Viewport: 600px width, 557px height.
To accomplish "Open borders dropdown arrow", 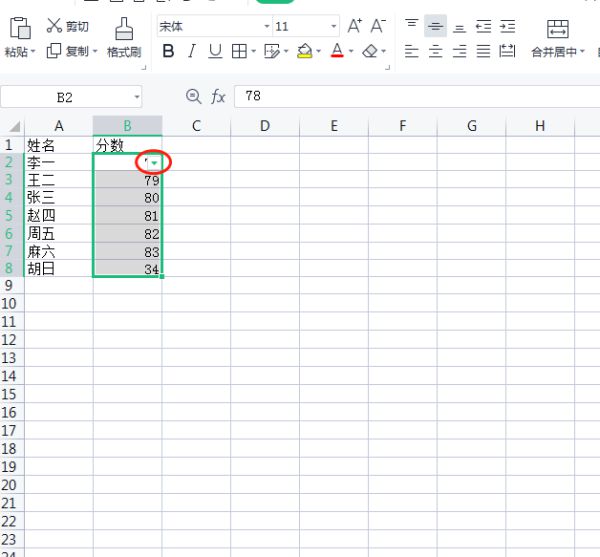I will [x=253, y=51].
